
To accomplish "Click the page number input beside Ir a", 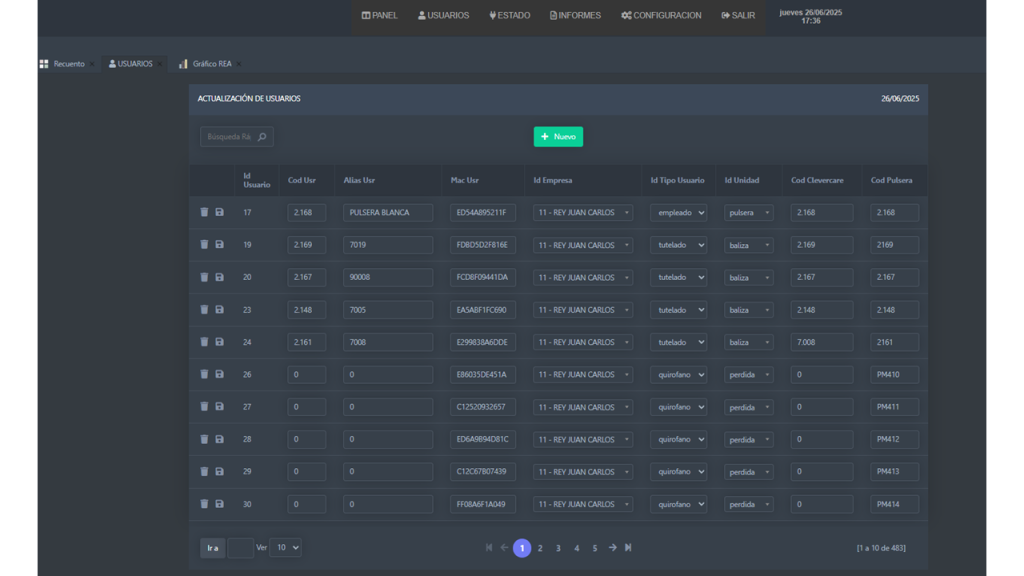I will coord(240,548).
